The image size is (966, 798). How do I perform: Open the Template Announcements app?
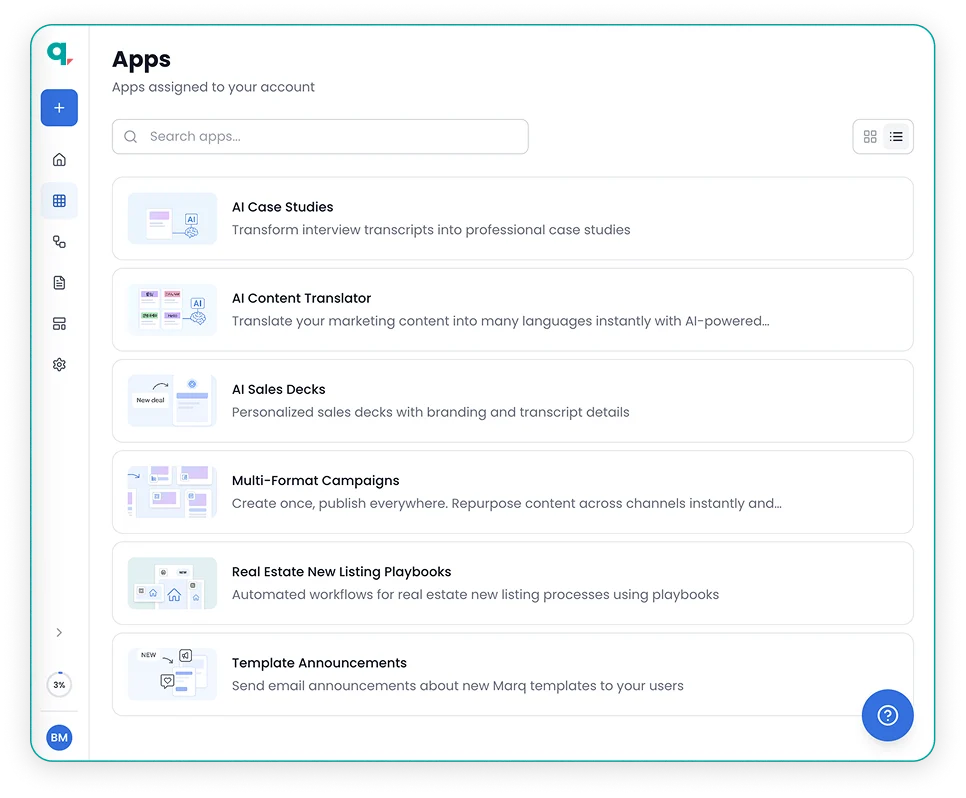[x=512, y=674]
